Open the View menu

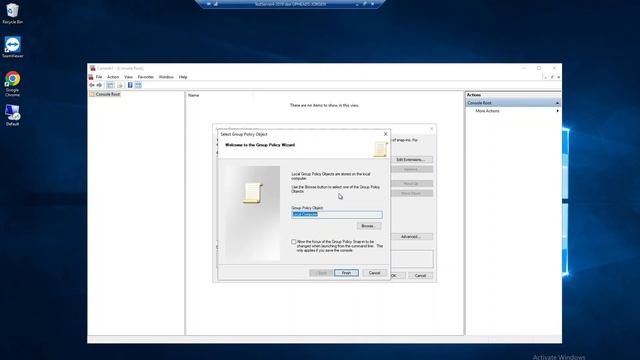tap(128, 77)
